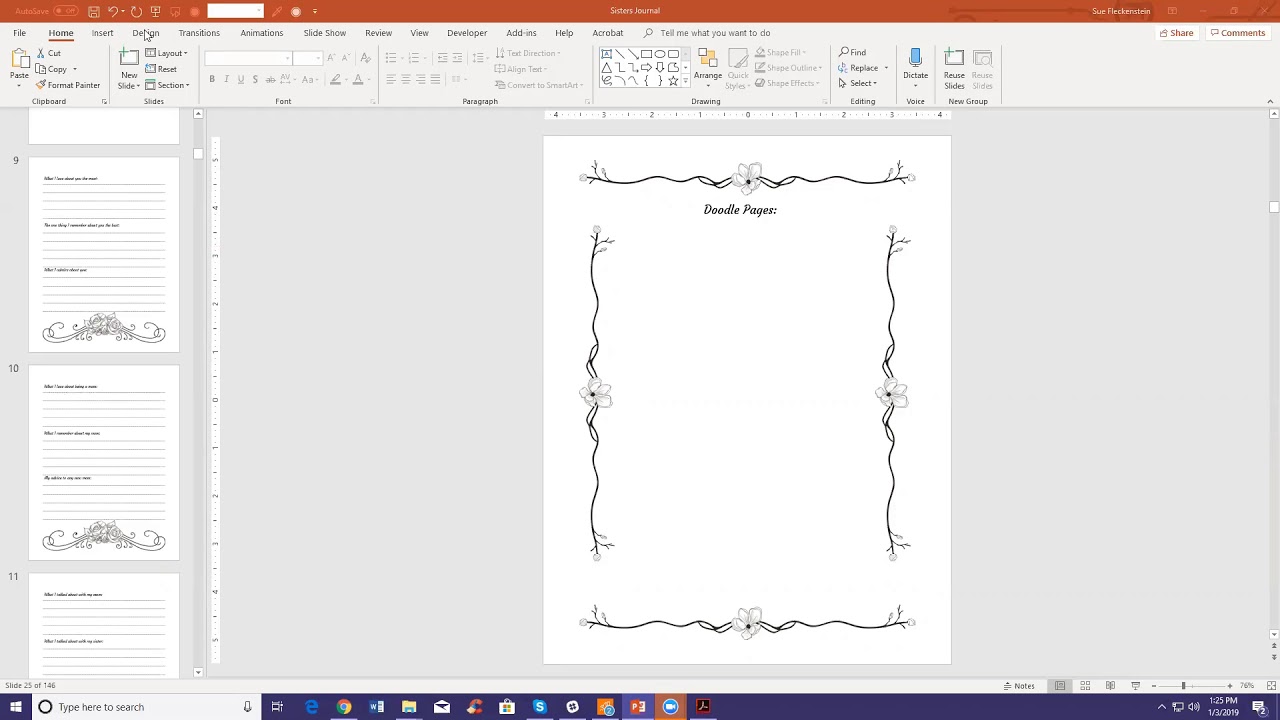Viewport: 1280px width, 720px height.
Task: Open Word from the taskbar
Action: [x=377, y=707]
